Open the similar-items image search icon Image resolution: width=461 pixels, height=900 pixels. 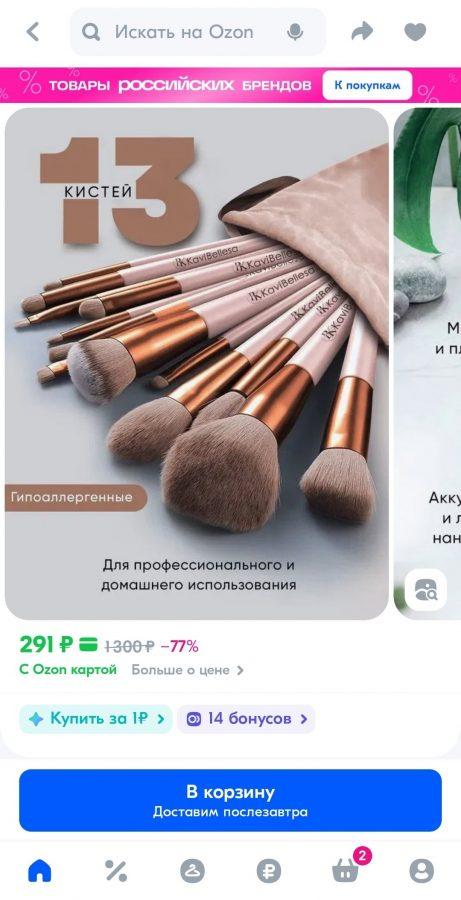(x=425, y=589)
